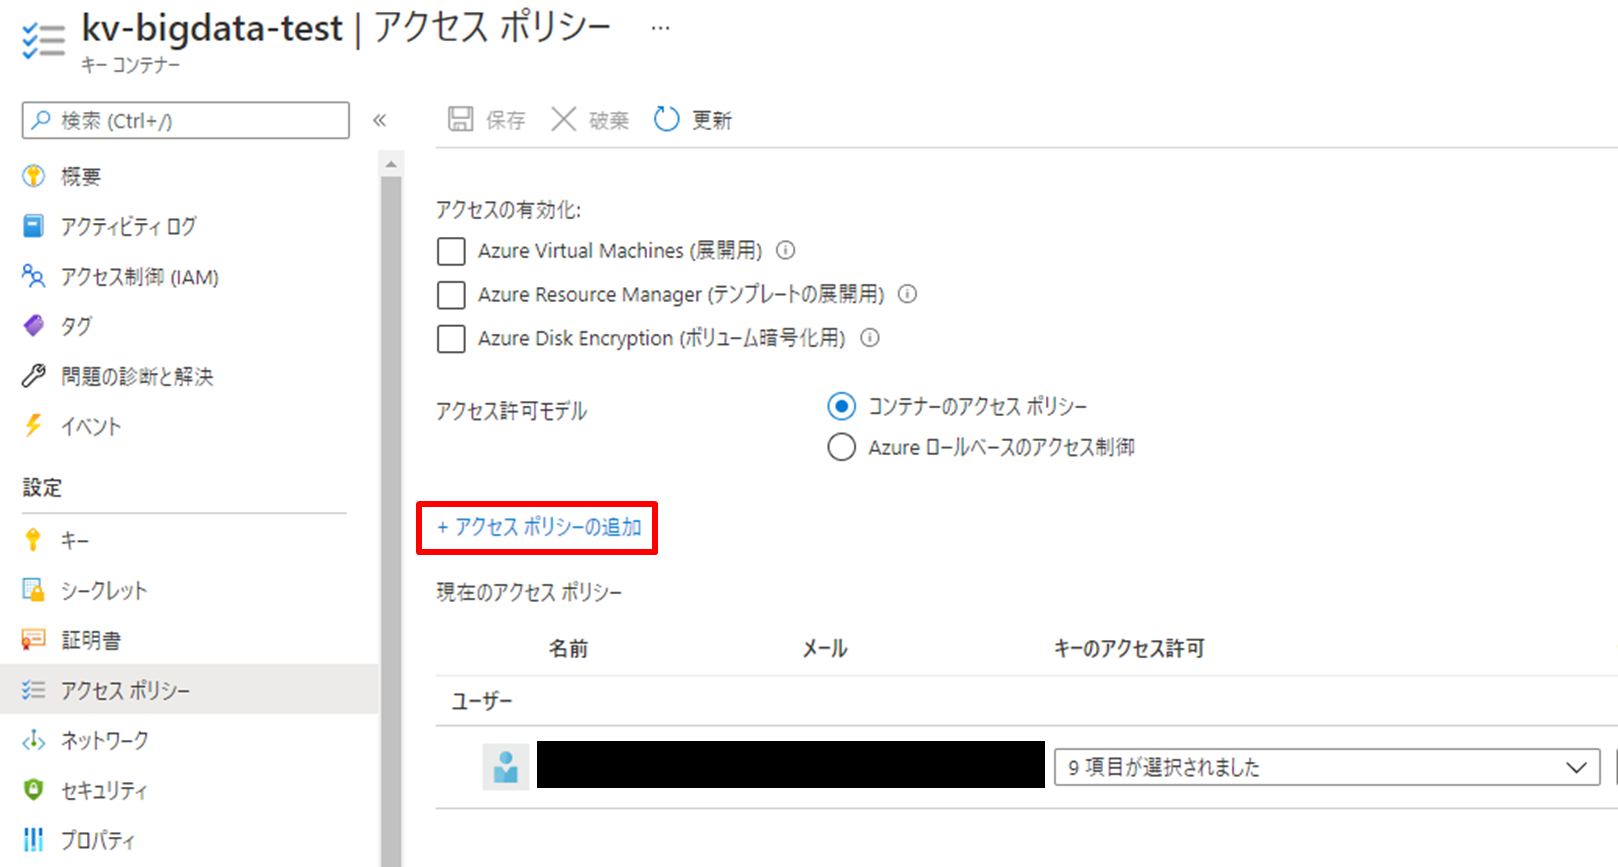Click the 問題の診断と解決 wrench icon
Viewport: 1618px width, 867px height.
point(33,376)
